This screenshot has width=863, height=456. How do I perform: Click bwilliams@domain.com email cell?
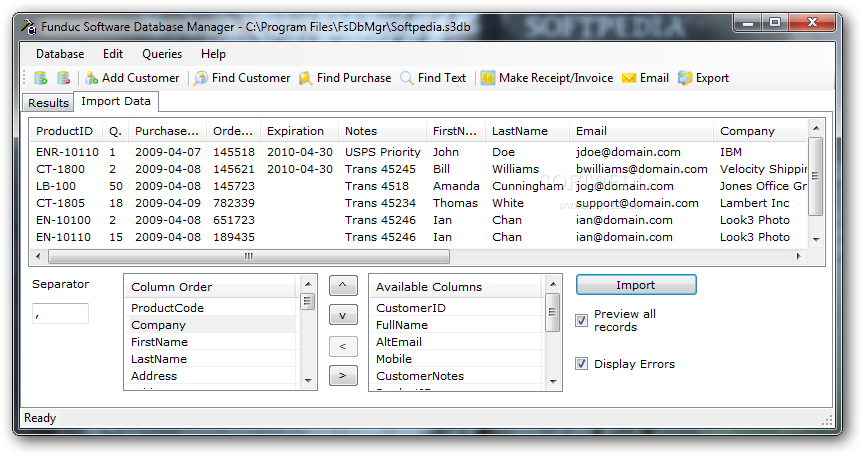pos(642,169)
